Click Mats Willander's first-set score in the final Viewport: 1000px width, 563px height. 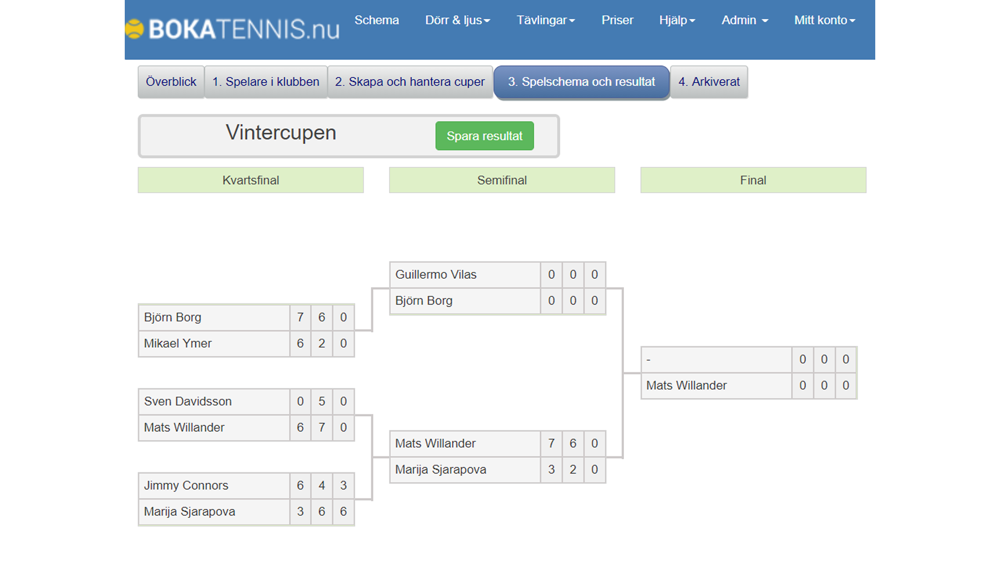point(802,386)
